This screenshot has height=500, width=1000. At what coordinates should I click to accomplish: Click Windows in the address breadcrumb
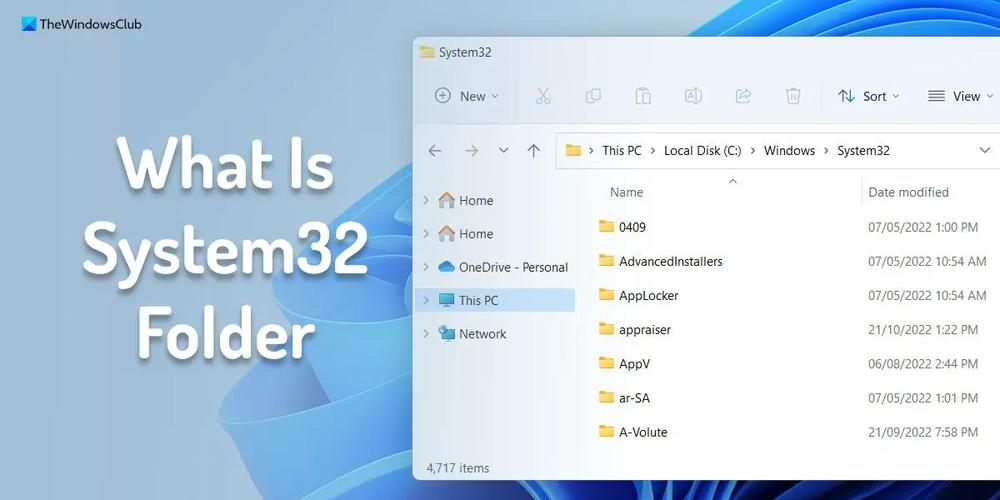789,151
